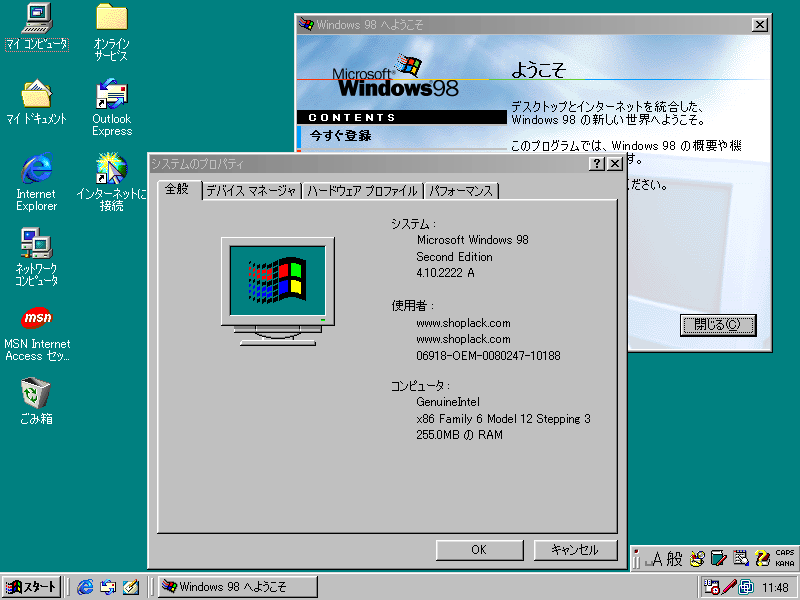
Task: Click Windows 98 へようこそ taskbar button
Action: tap(237, 587)
